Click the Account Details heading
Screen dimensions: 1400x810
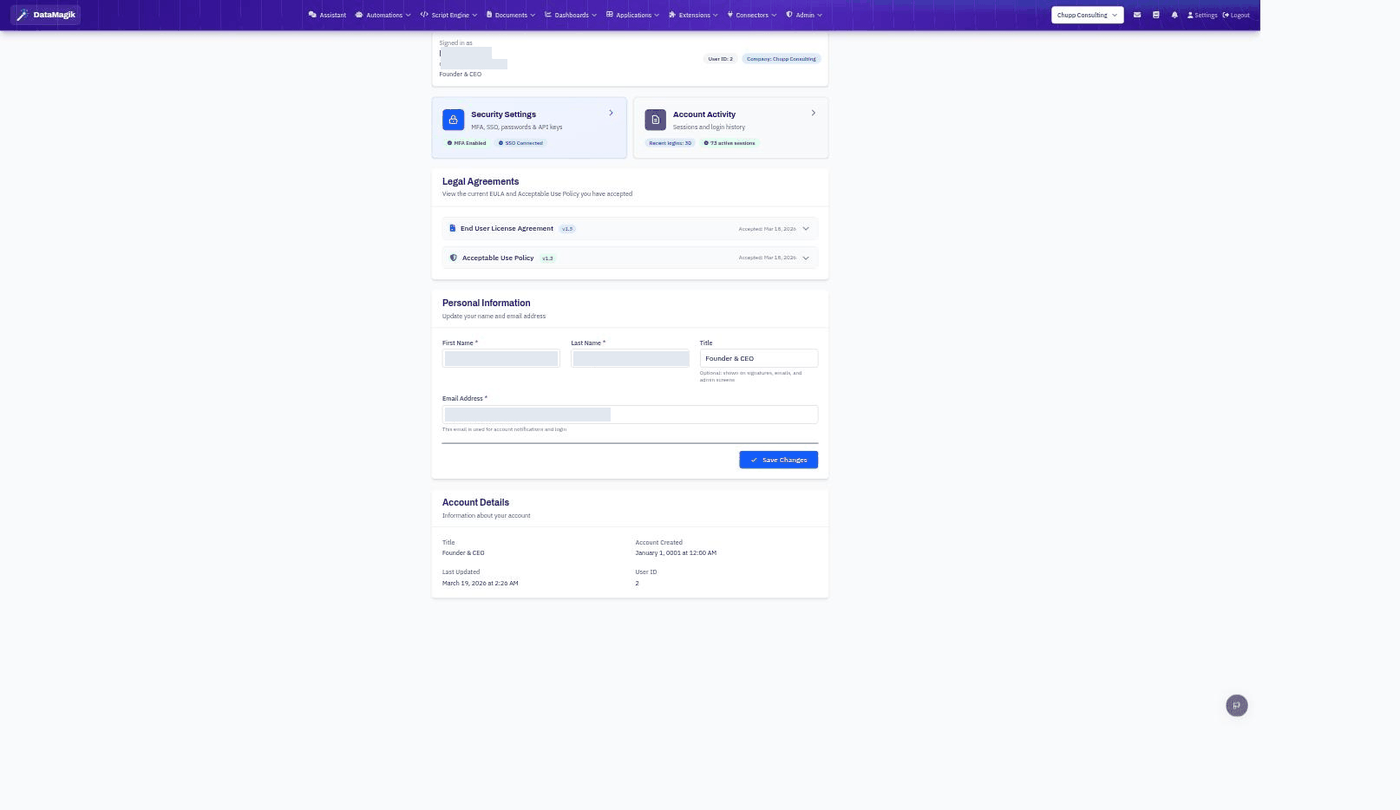click(475, 502)
